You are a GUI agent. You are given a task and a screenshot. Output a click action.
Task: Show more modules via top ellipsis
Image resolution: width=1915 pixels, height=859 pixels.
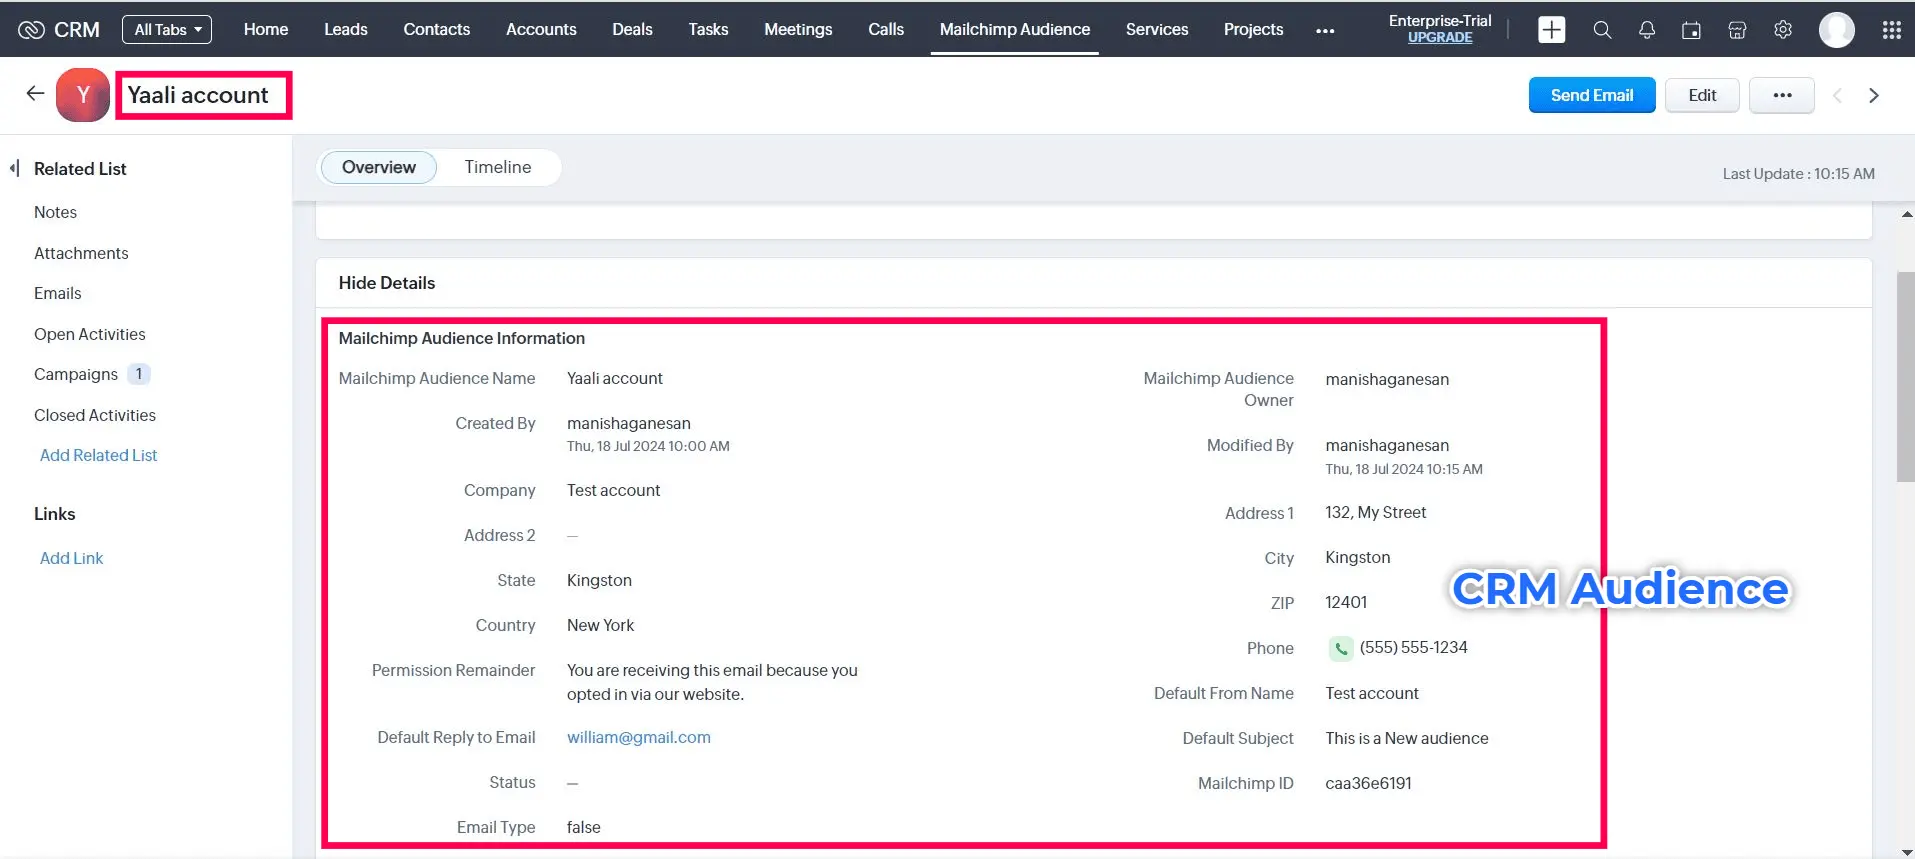click(x=1325, y=31)
